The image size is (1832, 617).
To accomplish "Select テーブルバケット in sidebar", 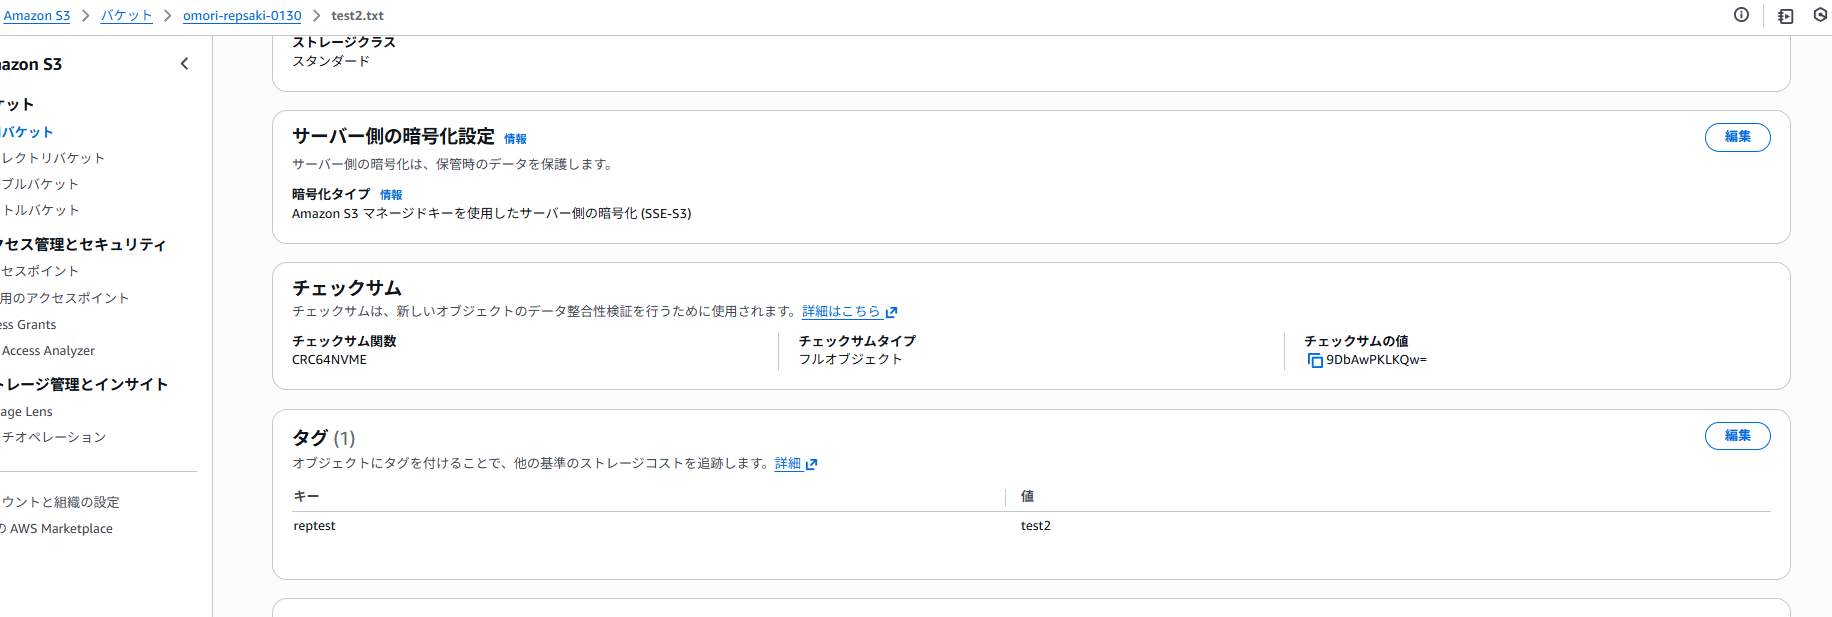I will (x=40, y=184).
